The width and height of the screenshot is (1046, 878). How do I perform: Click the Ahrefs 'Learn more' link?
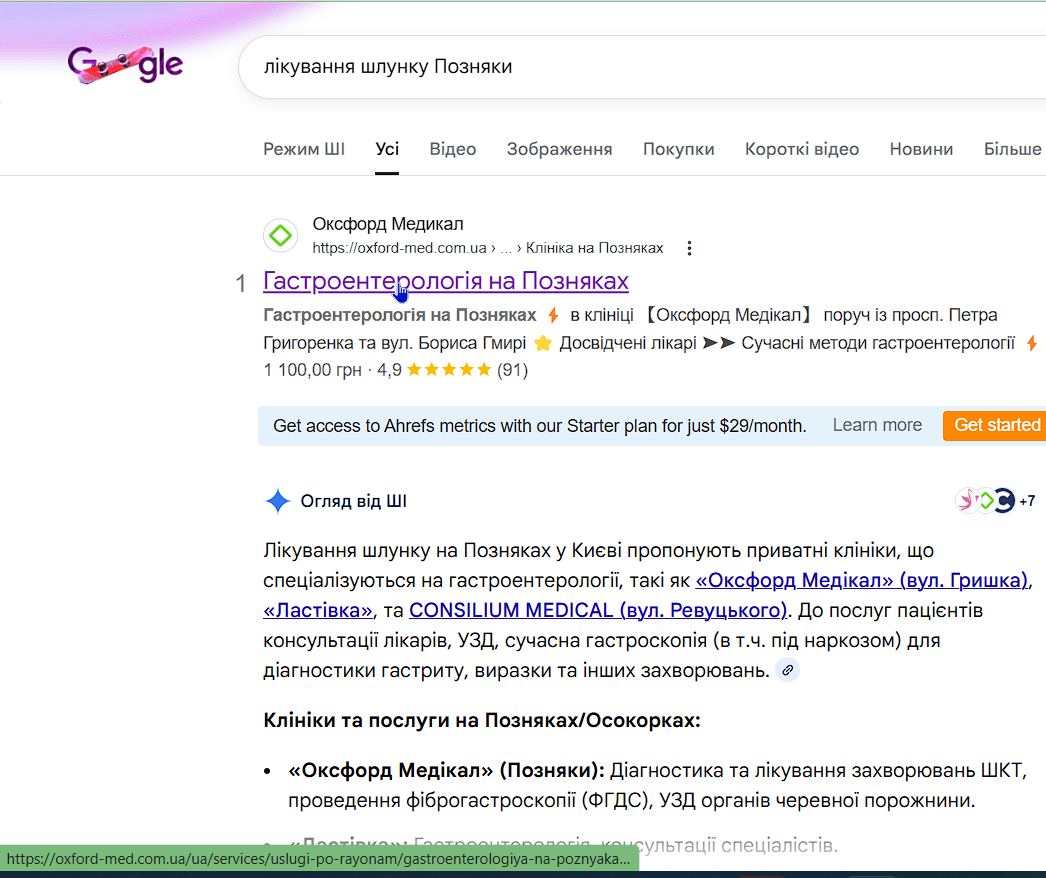pyautogui.click(x=877, y=425)
